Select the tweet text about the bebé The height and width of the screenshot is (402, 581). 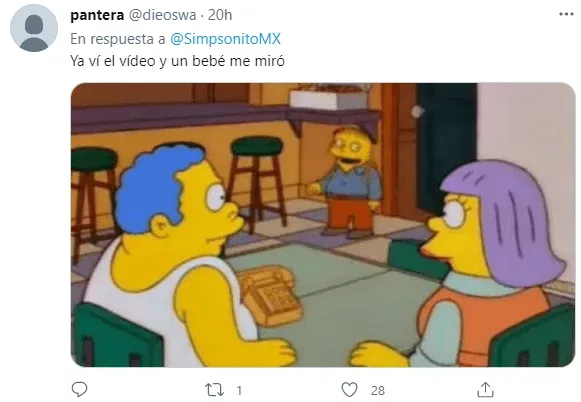(177, 61)
